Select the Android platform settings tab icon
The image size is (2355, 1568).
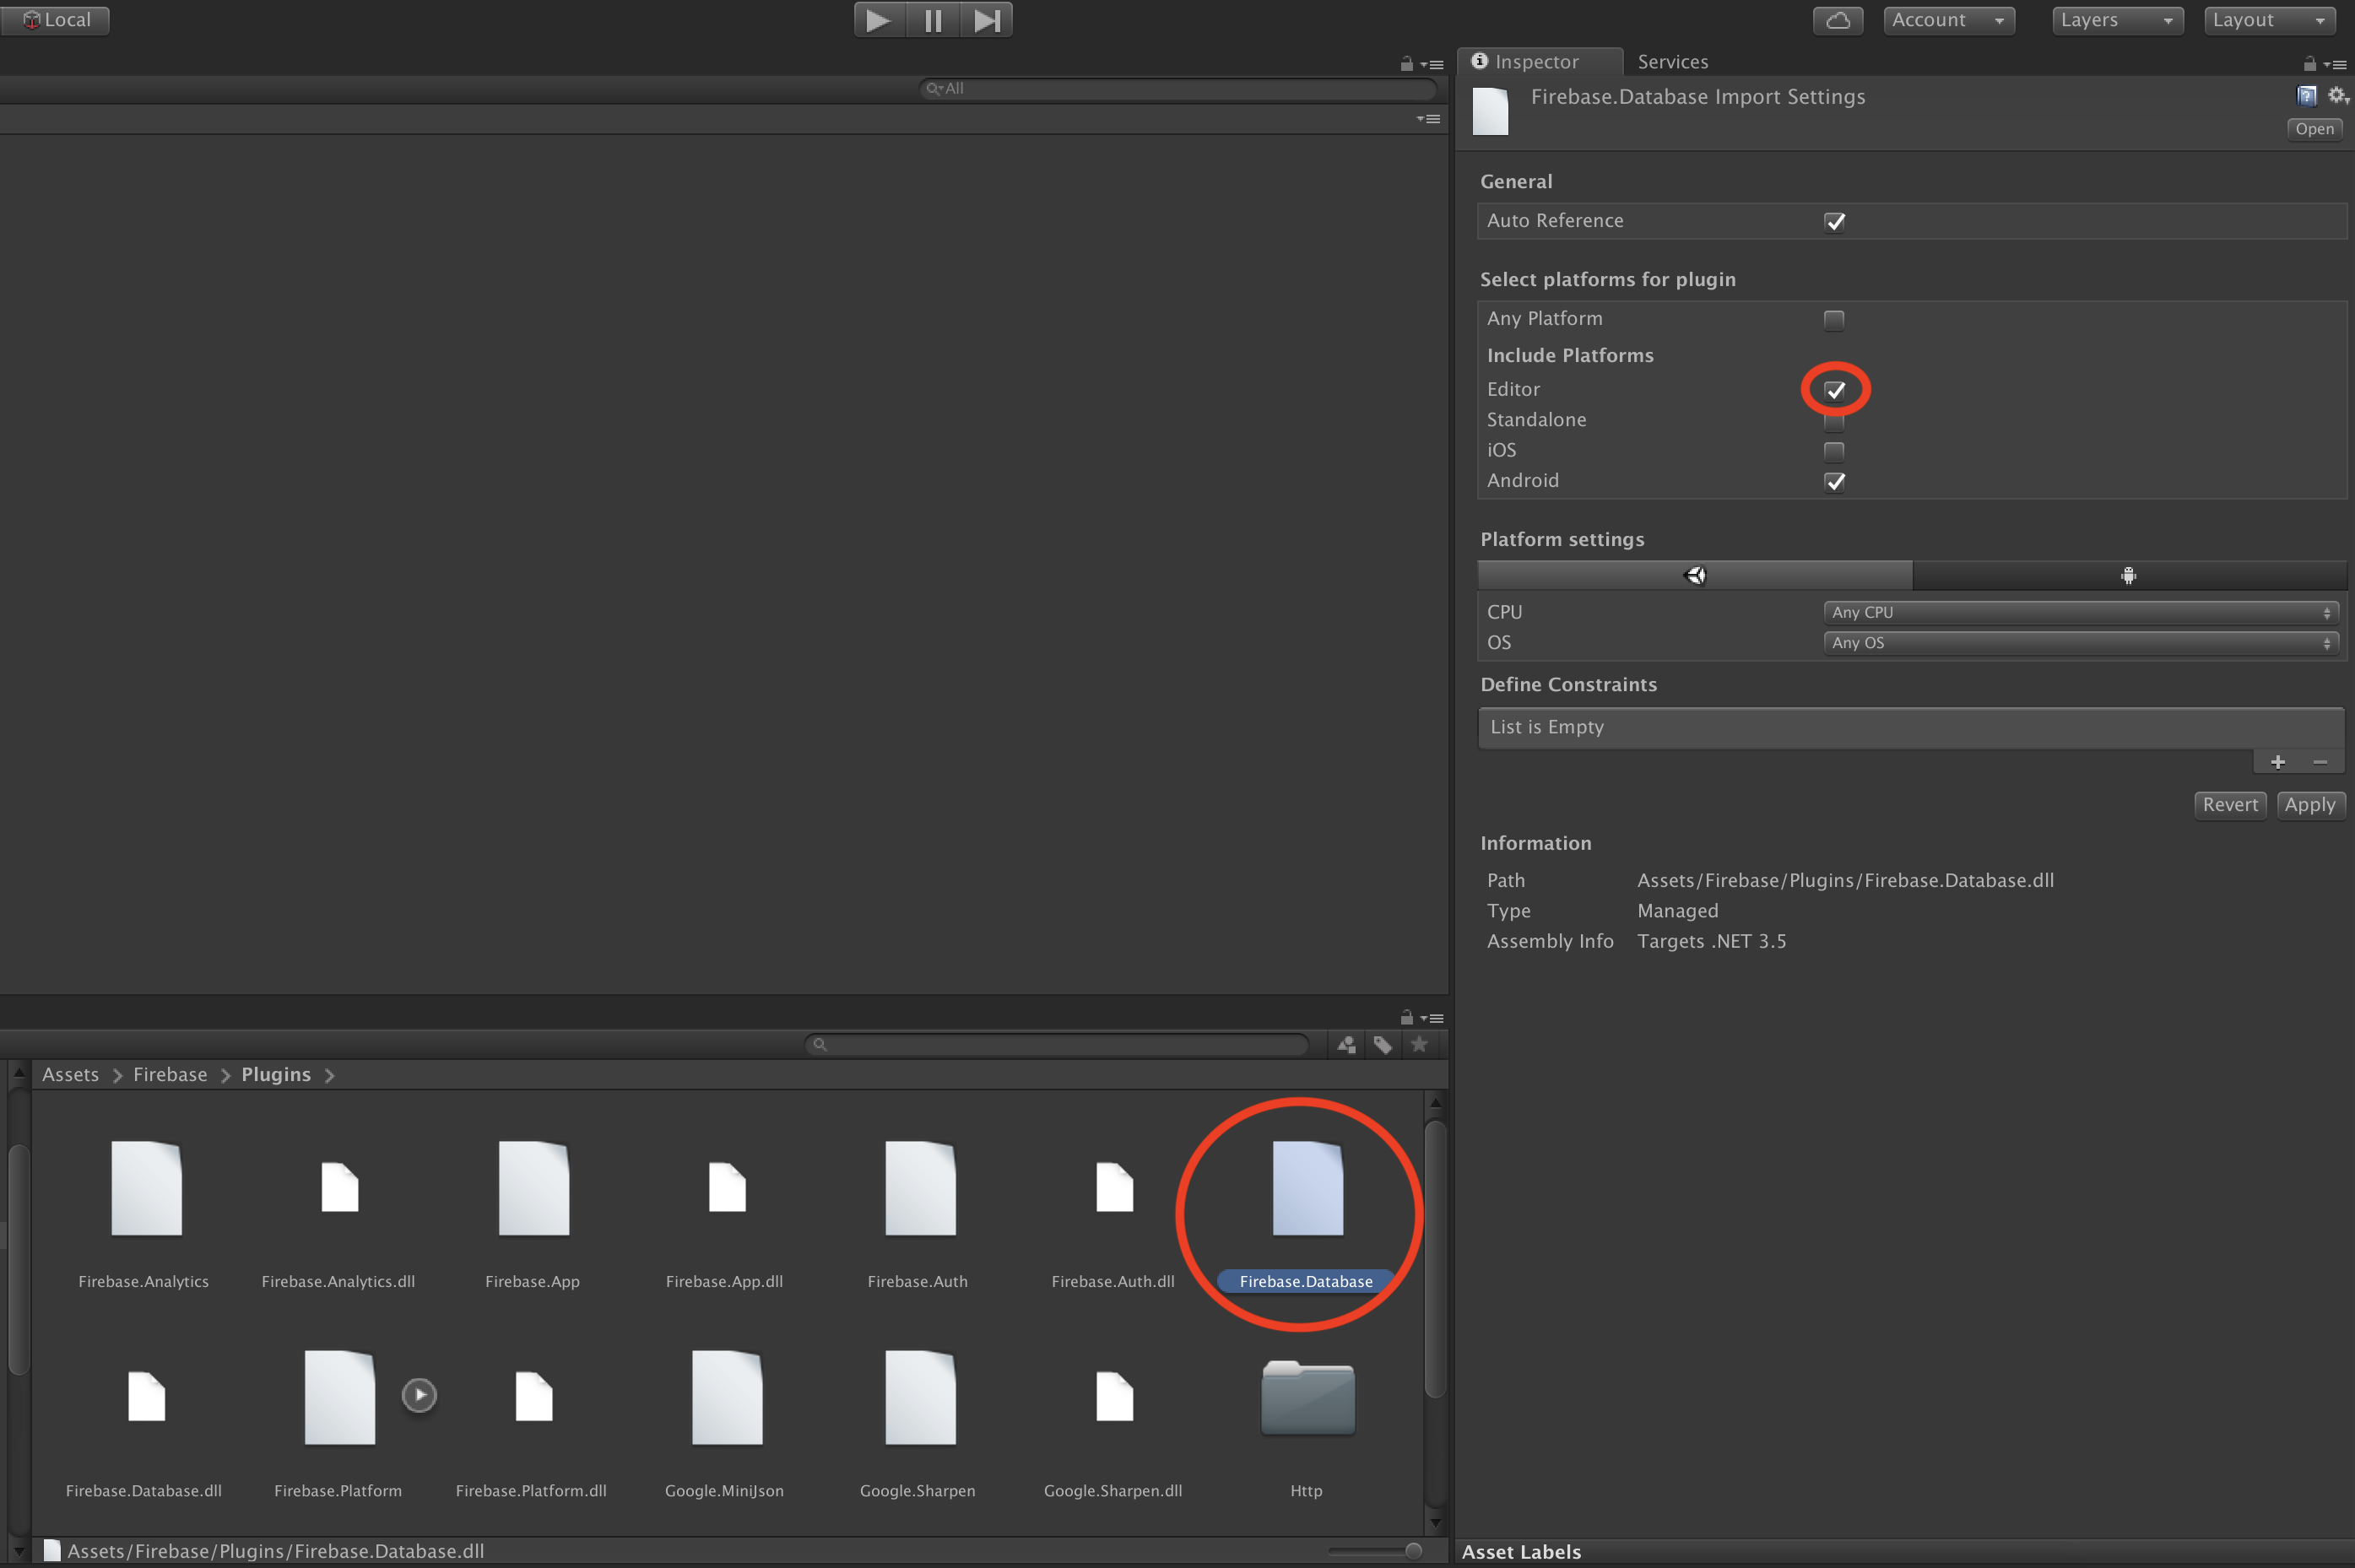(x=2128, y=575)
